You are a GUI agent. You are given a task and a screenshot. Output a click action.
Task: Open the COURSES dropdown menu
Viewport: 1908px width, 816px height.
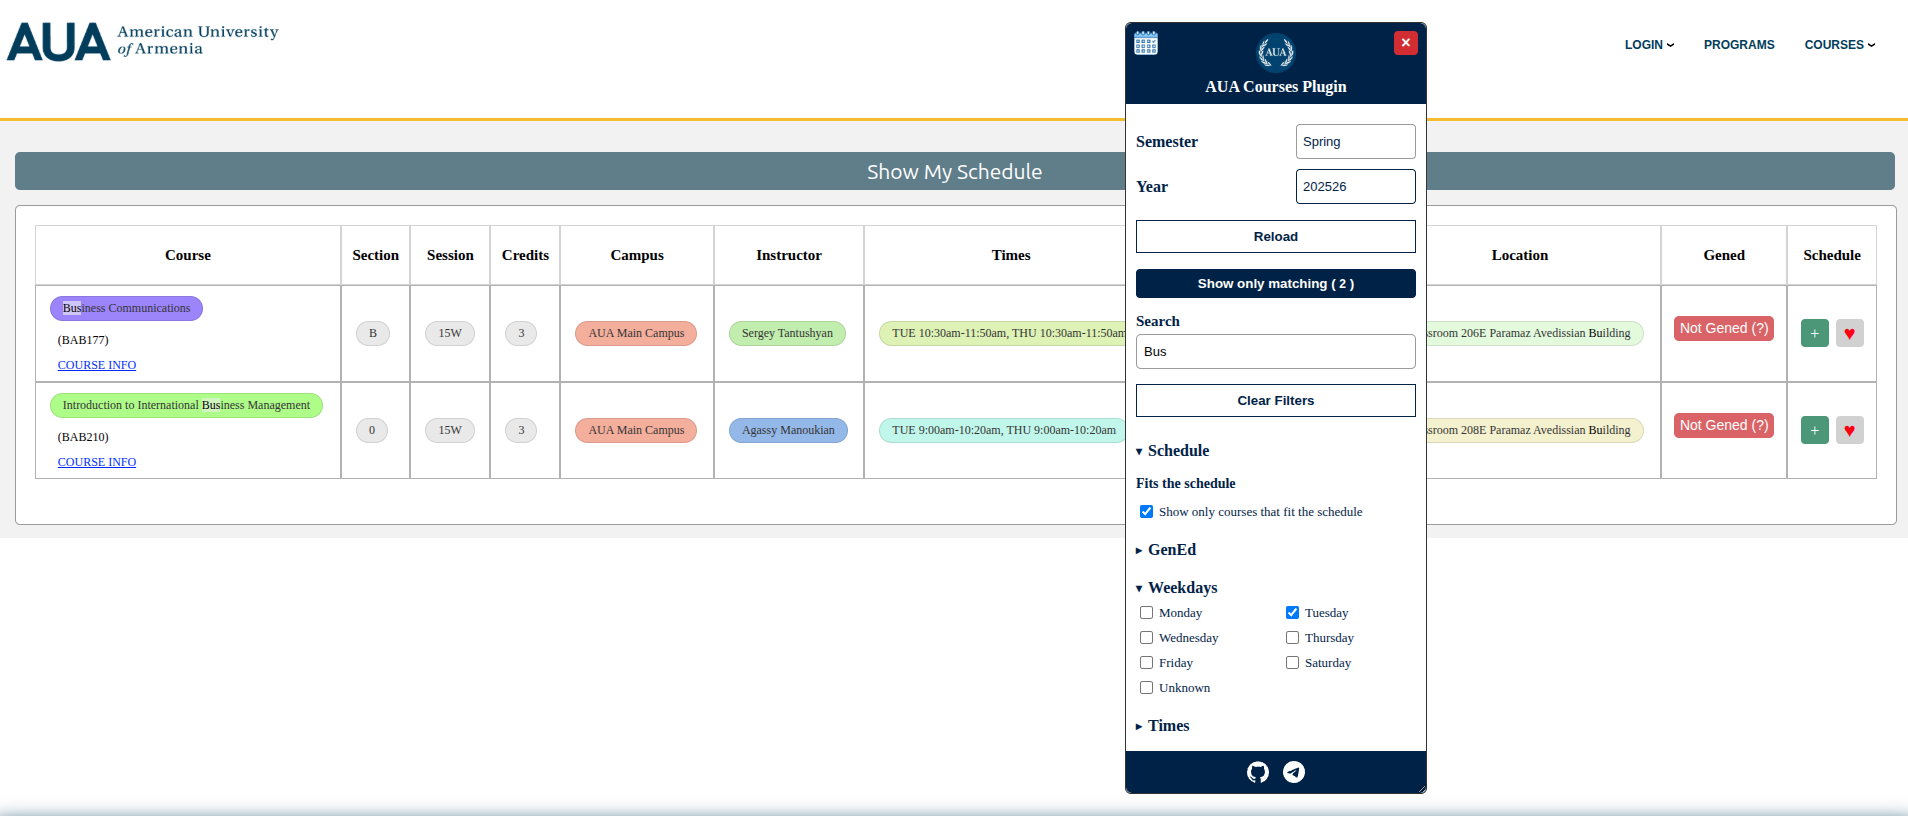click(x=1839, y=45)
